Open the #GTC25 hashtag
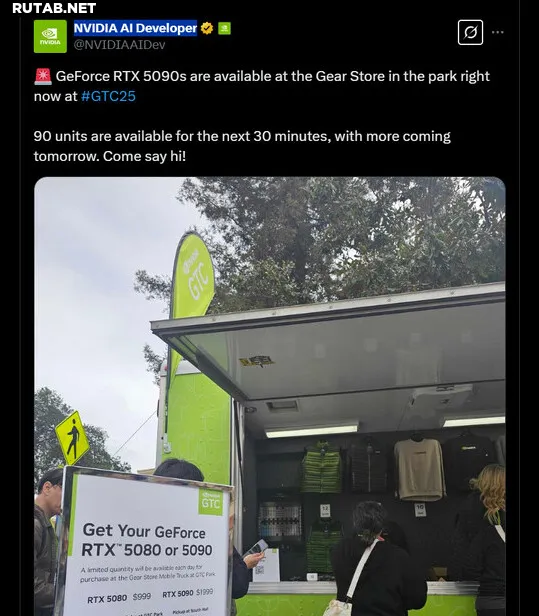 108,96
